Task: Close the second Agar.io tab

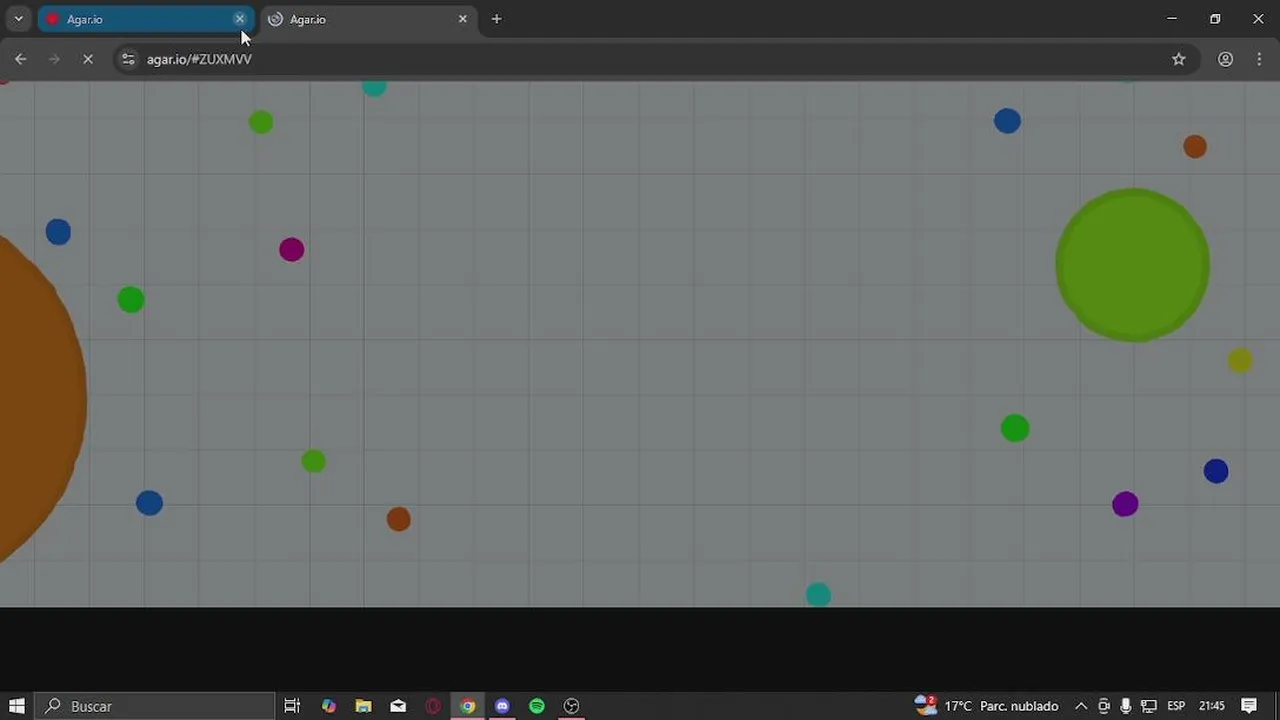Action: (x=462, y=19)
